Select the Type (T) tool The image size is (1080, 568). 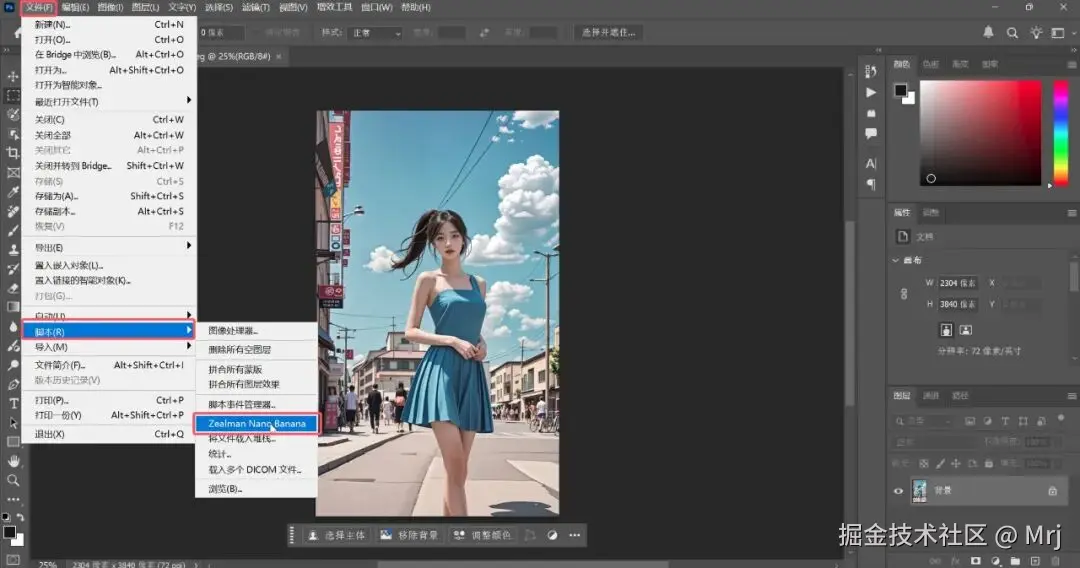(x=13, y=403)
